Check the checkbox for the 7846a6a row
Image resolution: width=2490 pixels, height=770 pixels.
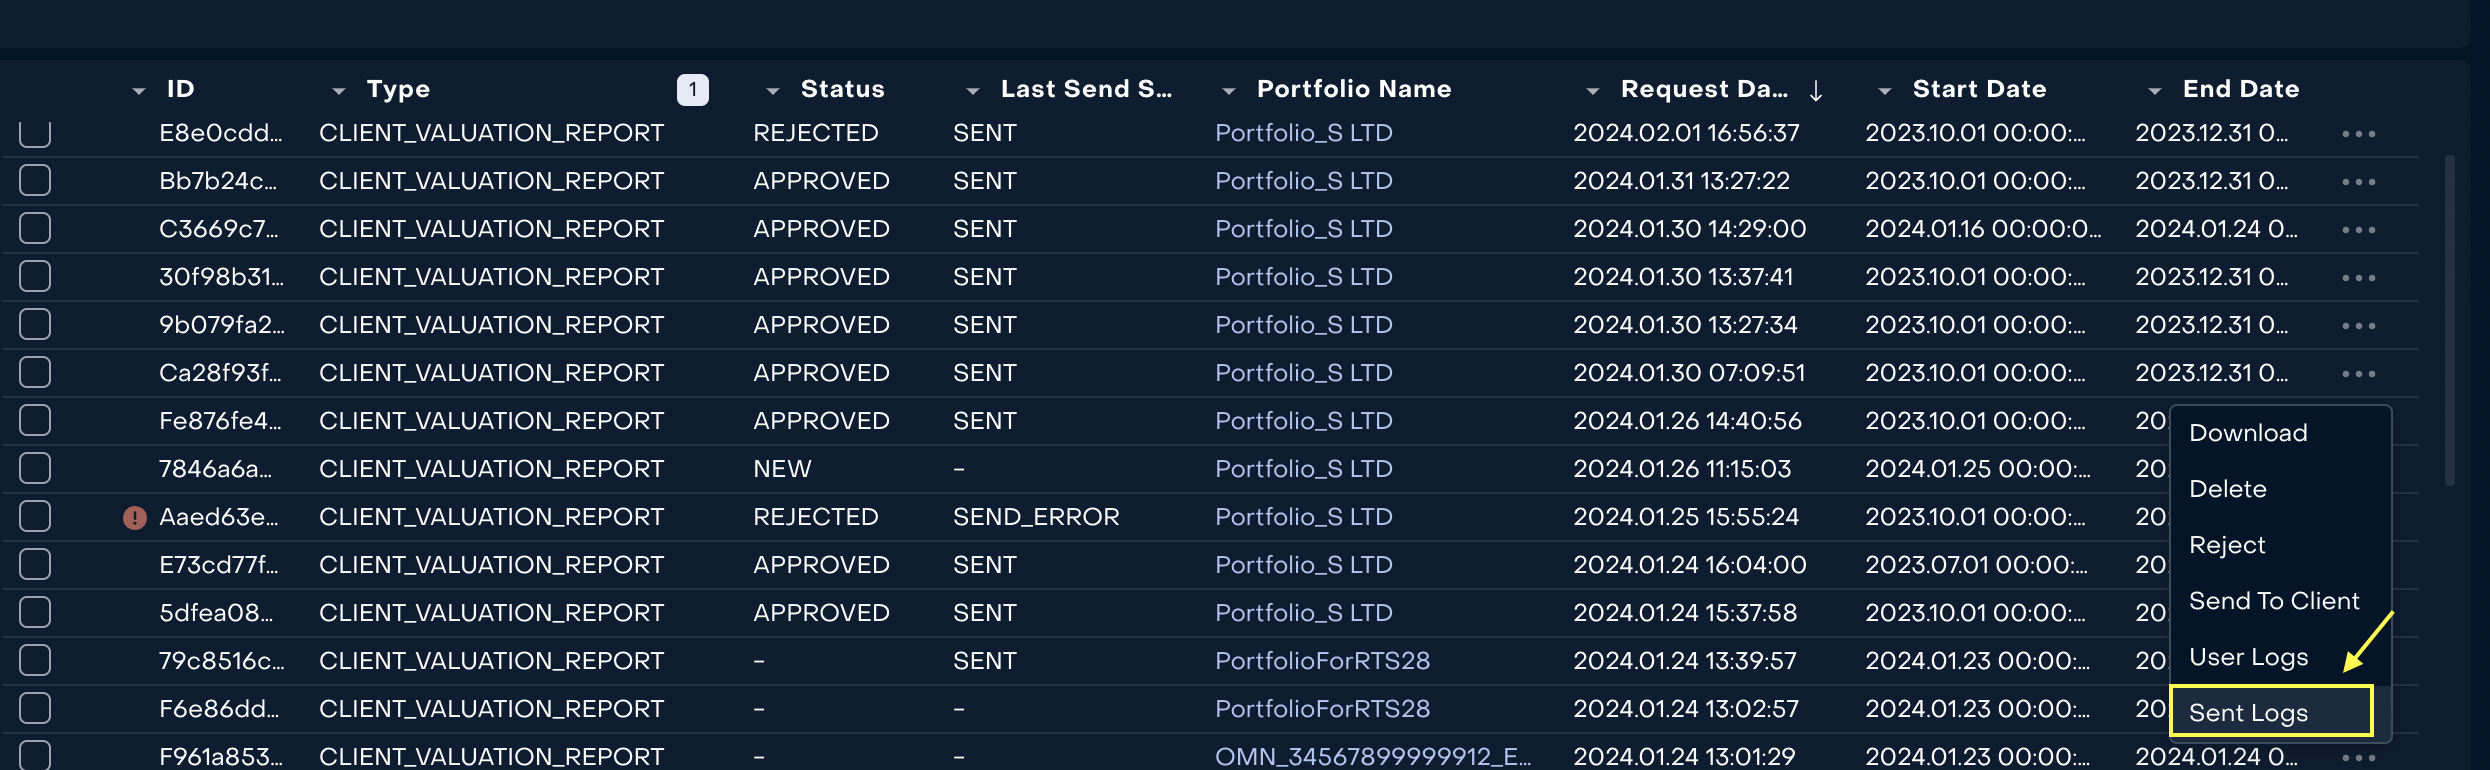(x=34, y=467)
